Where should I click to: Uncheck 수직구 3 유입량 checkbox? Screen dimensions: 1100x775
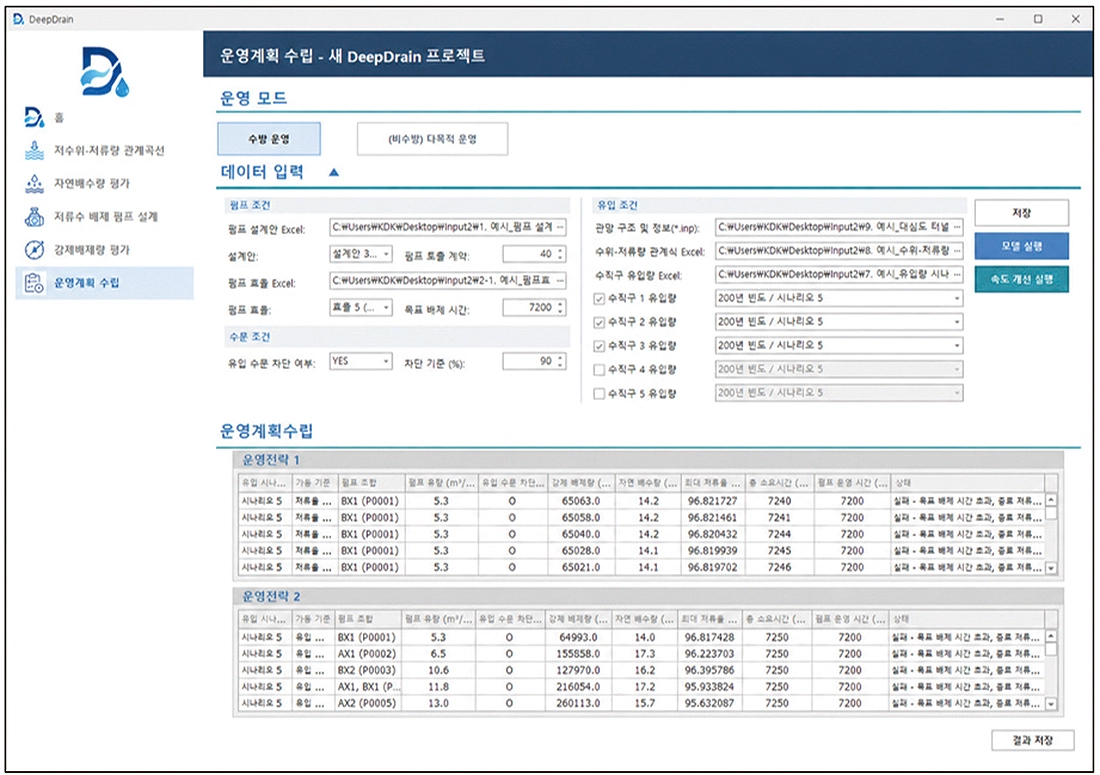pos(599,346)
